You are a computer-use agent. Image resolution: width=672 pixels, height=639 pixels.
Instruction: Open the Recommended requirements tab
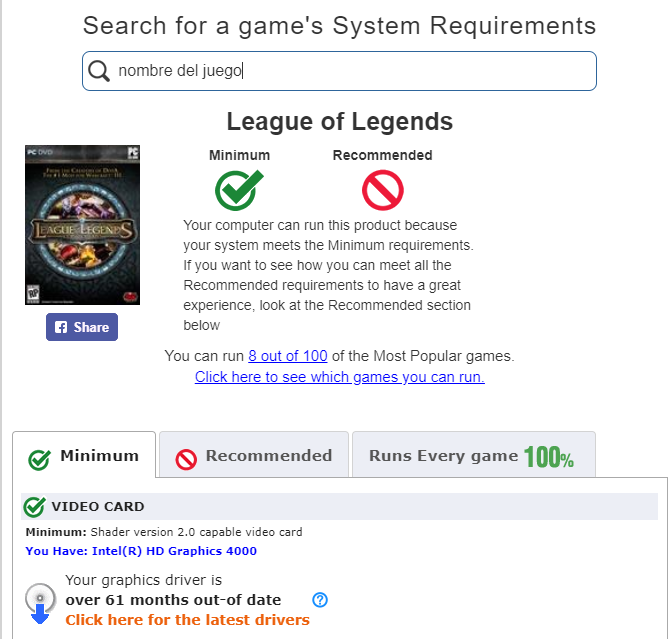[x=254, y=455]
